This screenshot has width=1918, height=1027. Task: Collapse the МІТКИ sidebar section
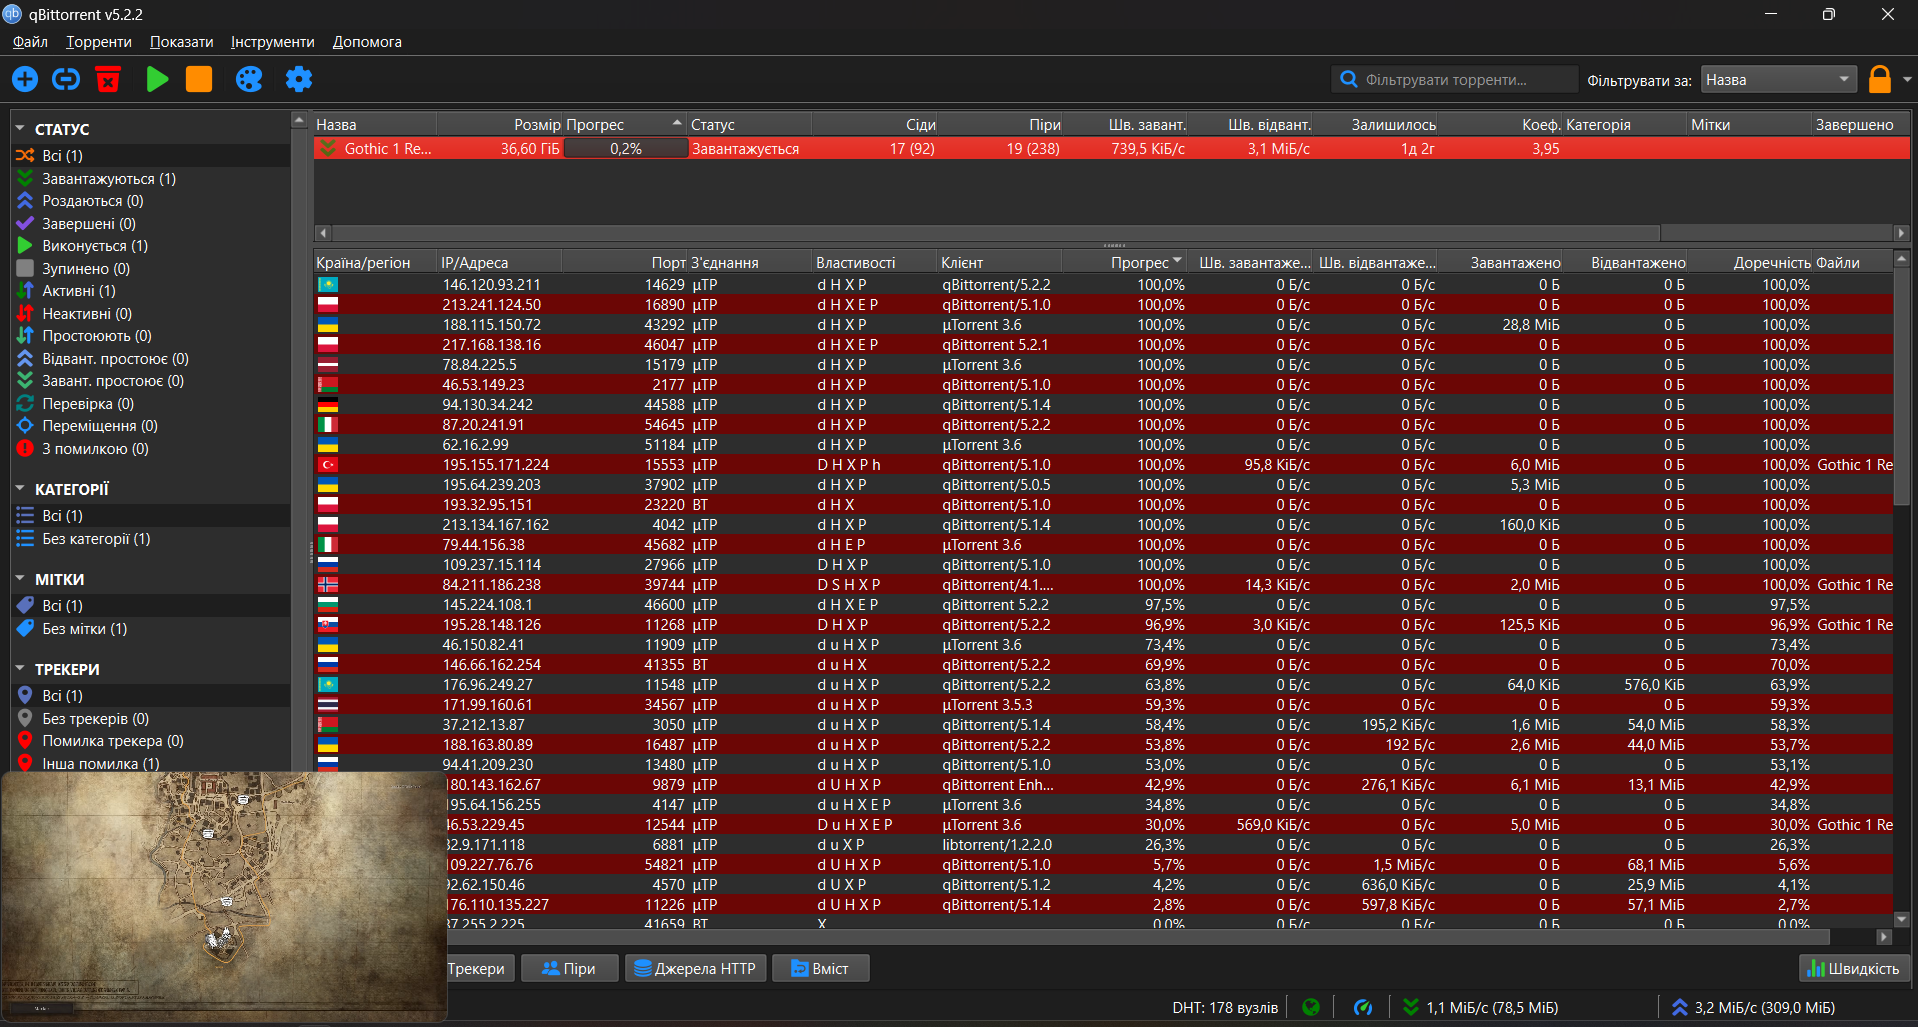(20, 579)
